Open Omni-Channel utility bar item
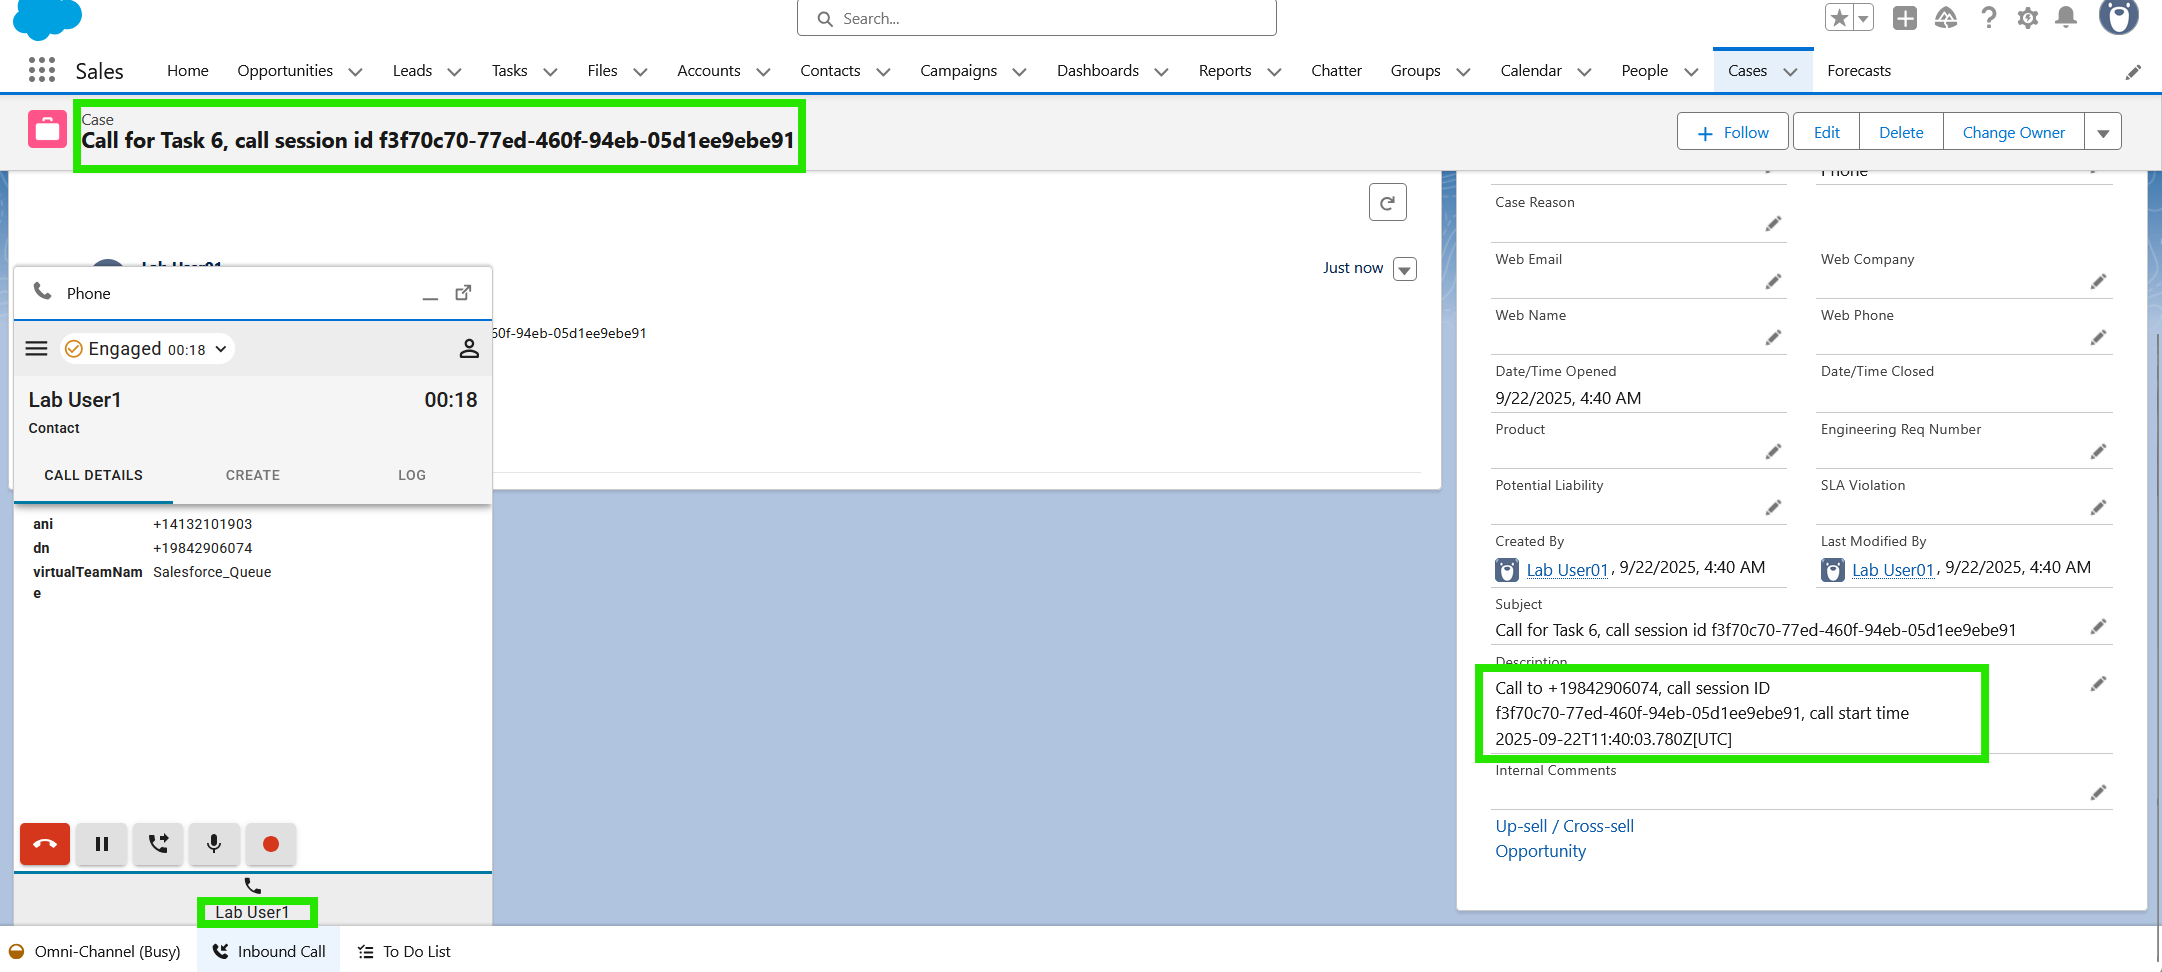 pos(95,951)
